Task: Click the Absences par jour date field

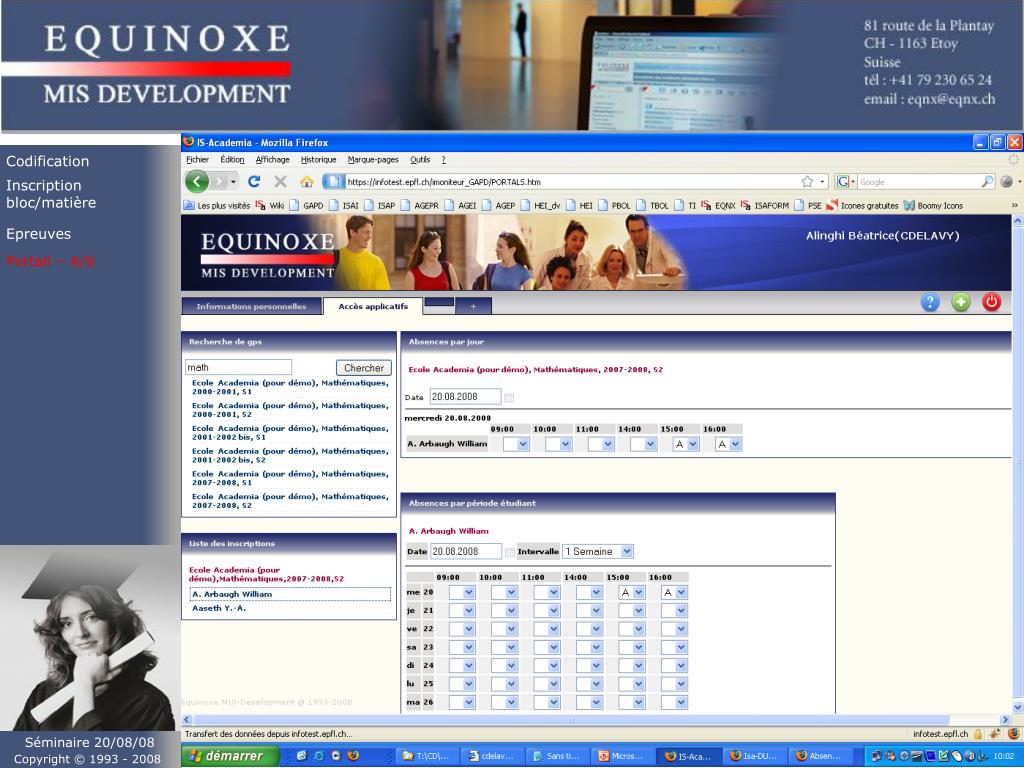Action: [x=465, y=397]
